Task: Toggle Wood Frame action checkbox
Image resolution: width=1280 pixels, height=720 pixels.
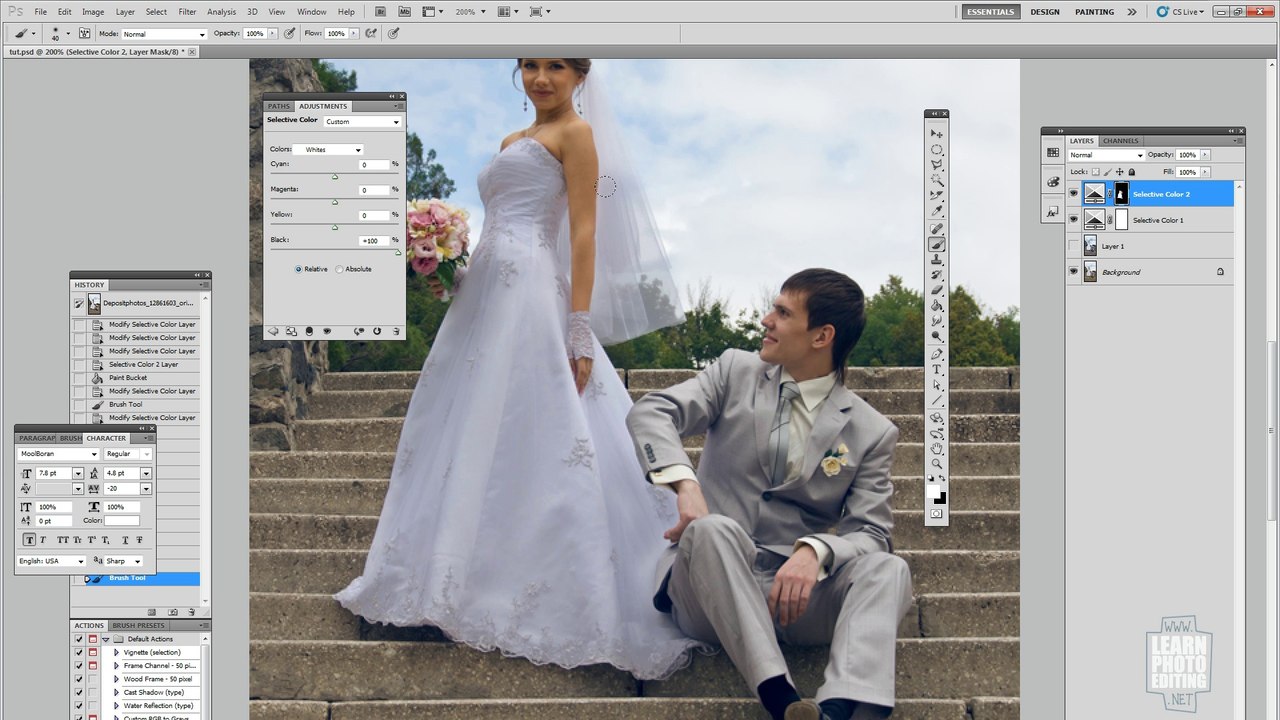Action: click(79, 679)
